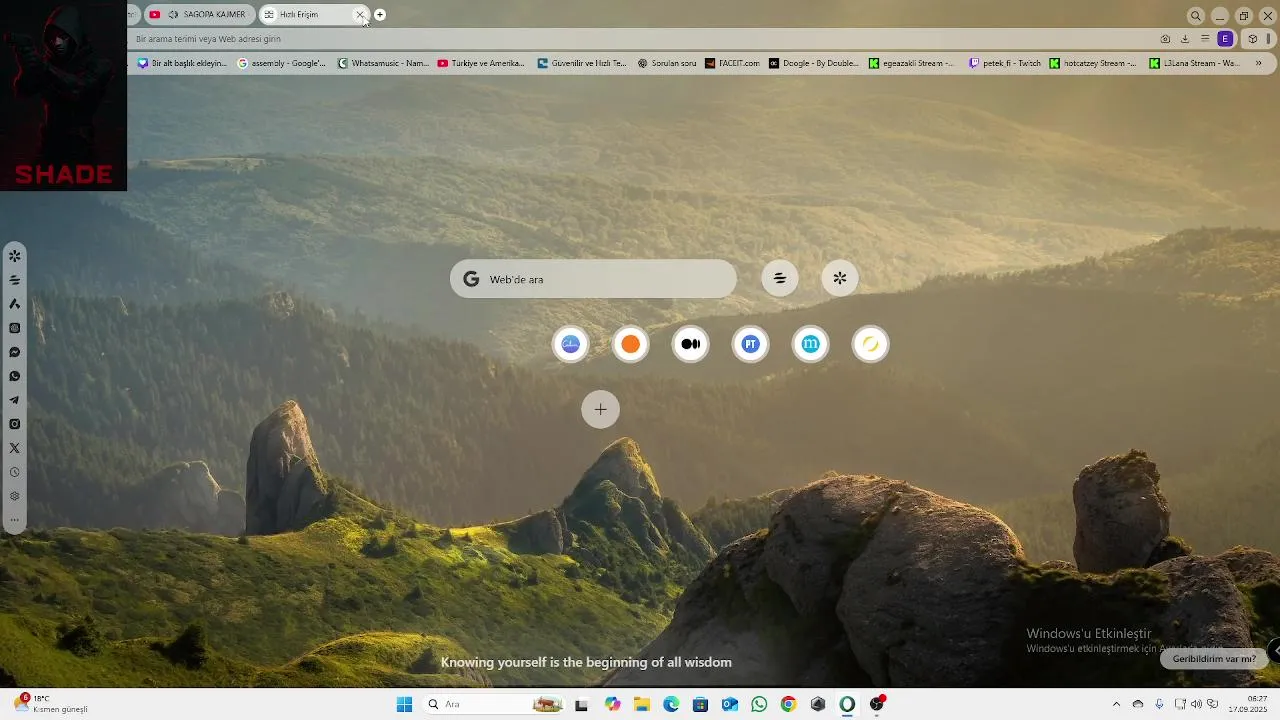1280x720 pixels.
Task: Expand the system tray hidden icons chevron
Action: click(x=1116, y=704)
